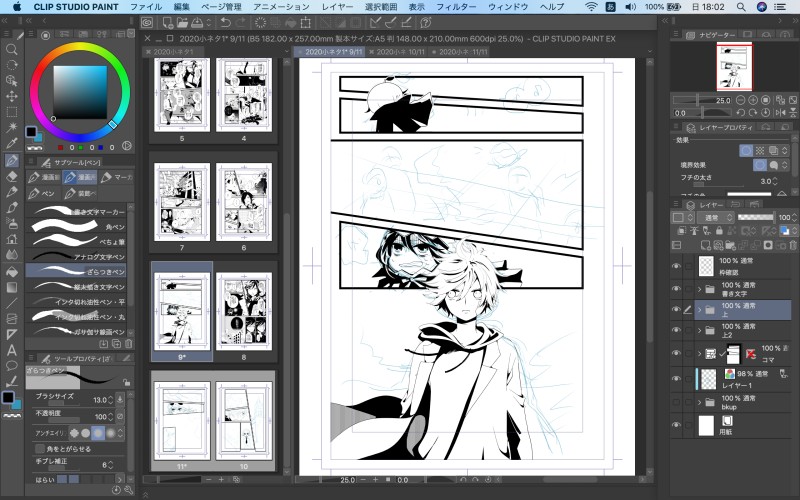Click the Navigator zoom in icon
The height and width of the screenshot is (500, 800).
[753, 100]
